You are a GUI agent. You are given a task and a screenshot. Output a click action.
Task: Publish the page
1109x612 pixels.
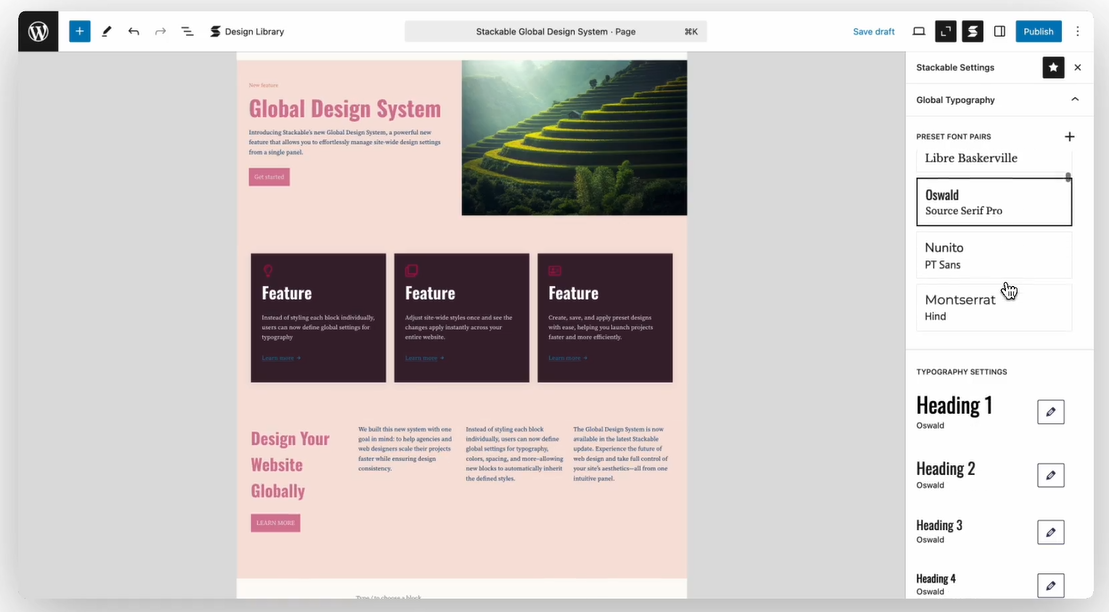(1038, 31)
